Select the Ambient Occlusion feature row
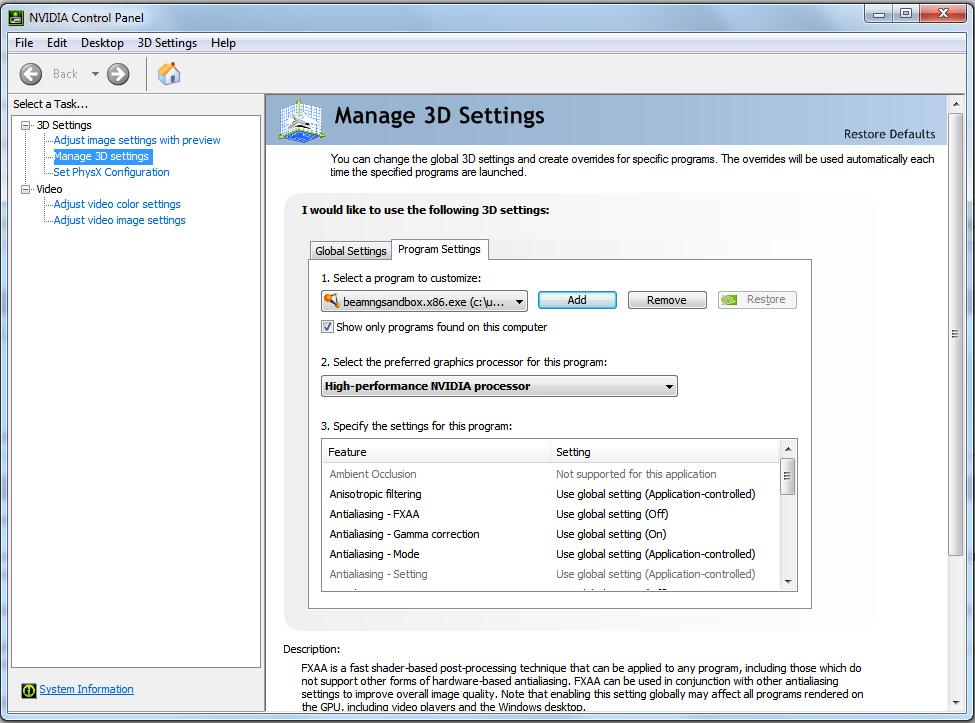Viewport: 975px width, 723px height. coord(550,474)
